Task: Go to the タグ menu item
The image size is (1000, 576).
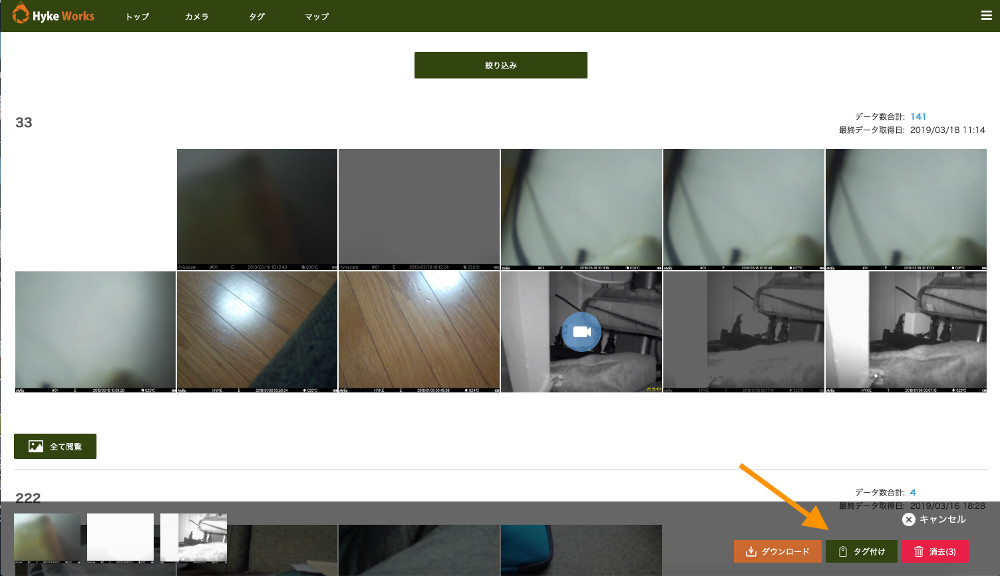Action: (257, 16)
